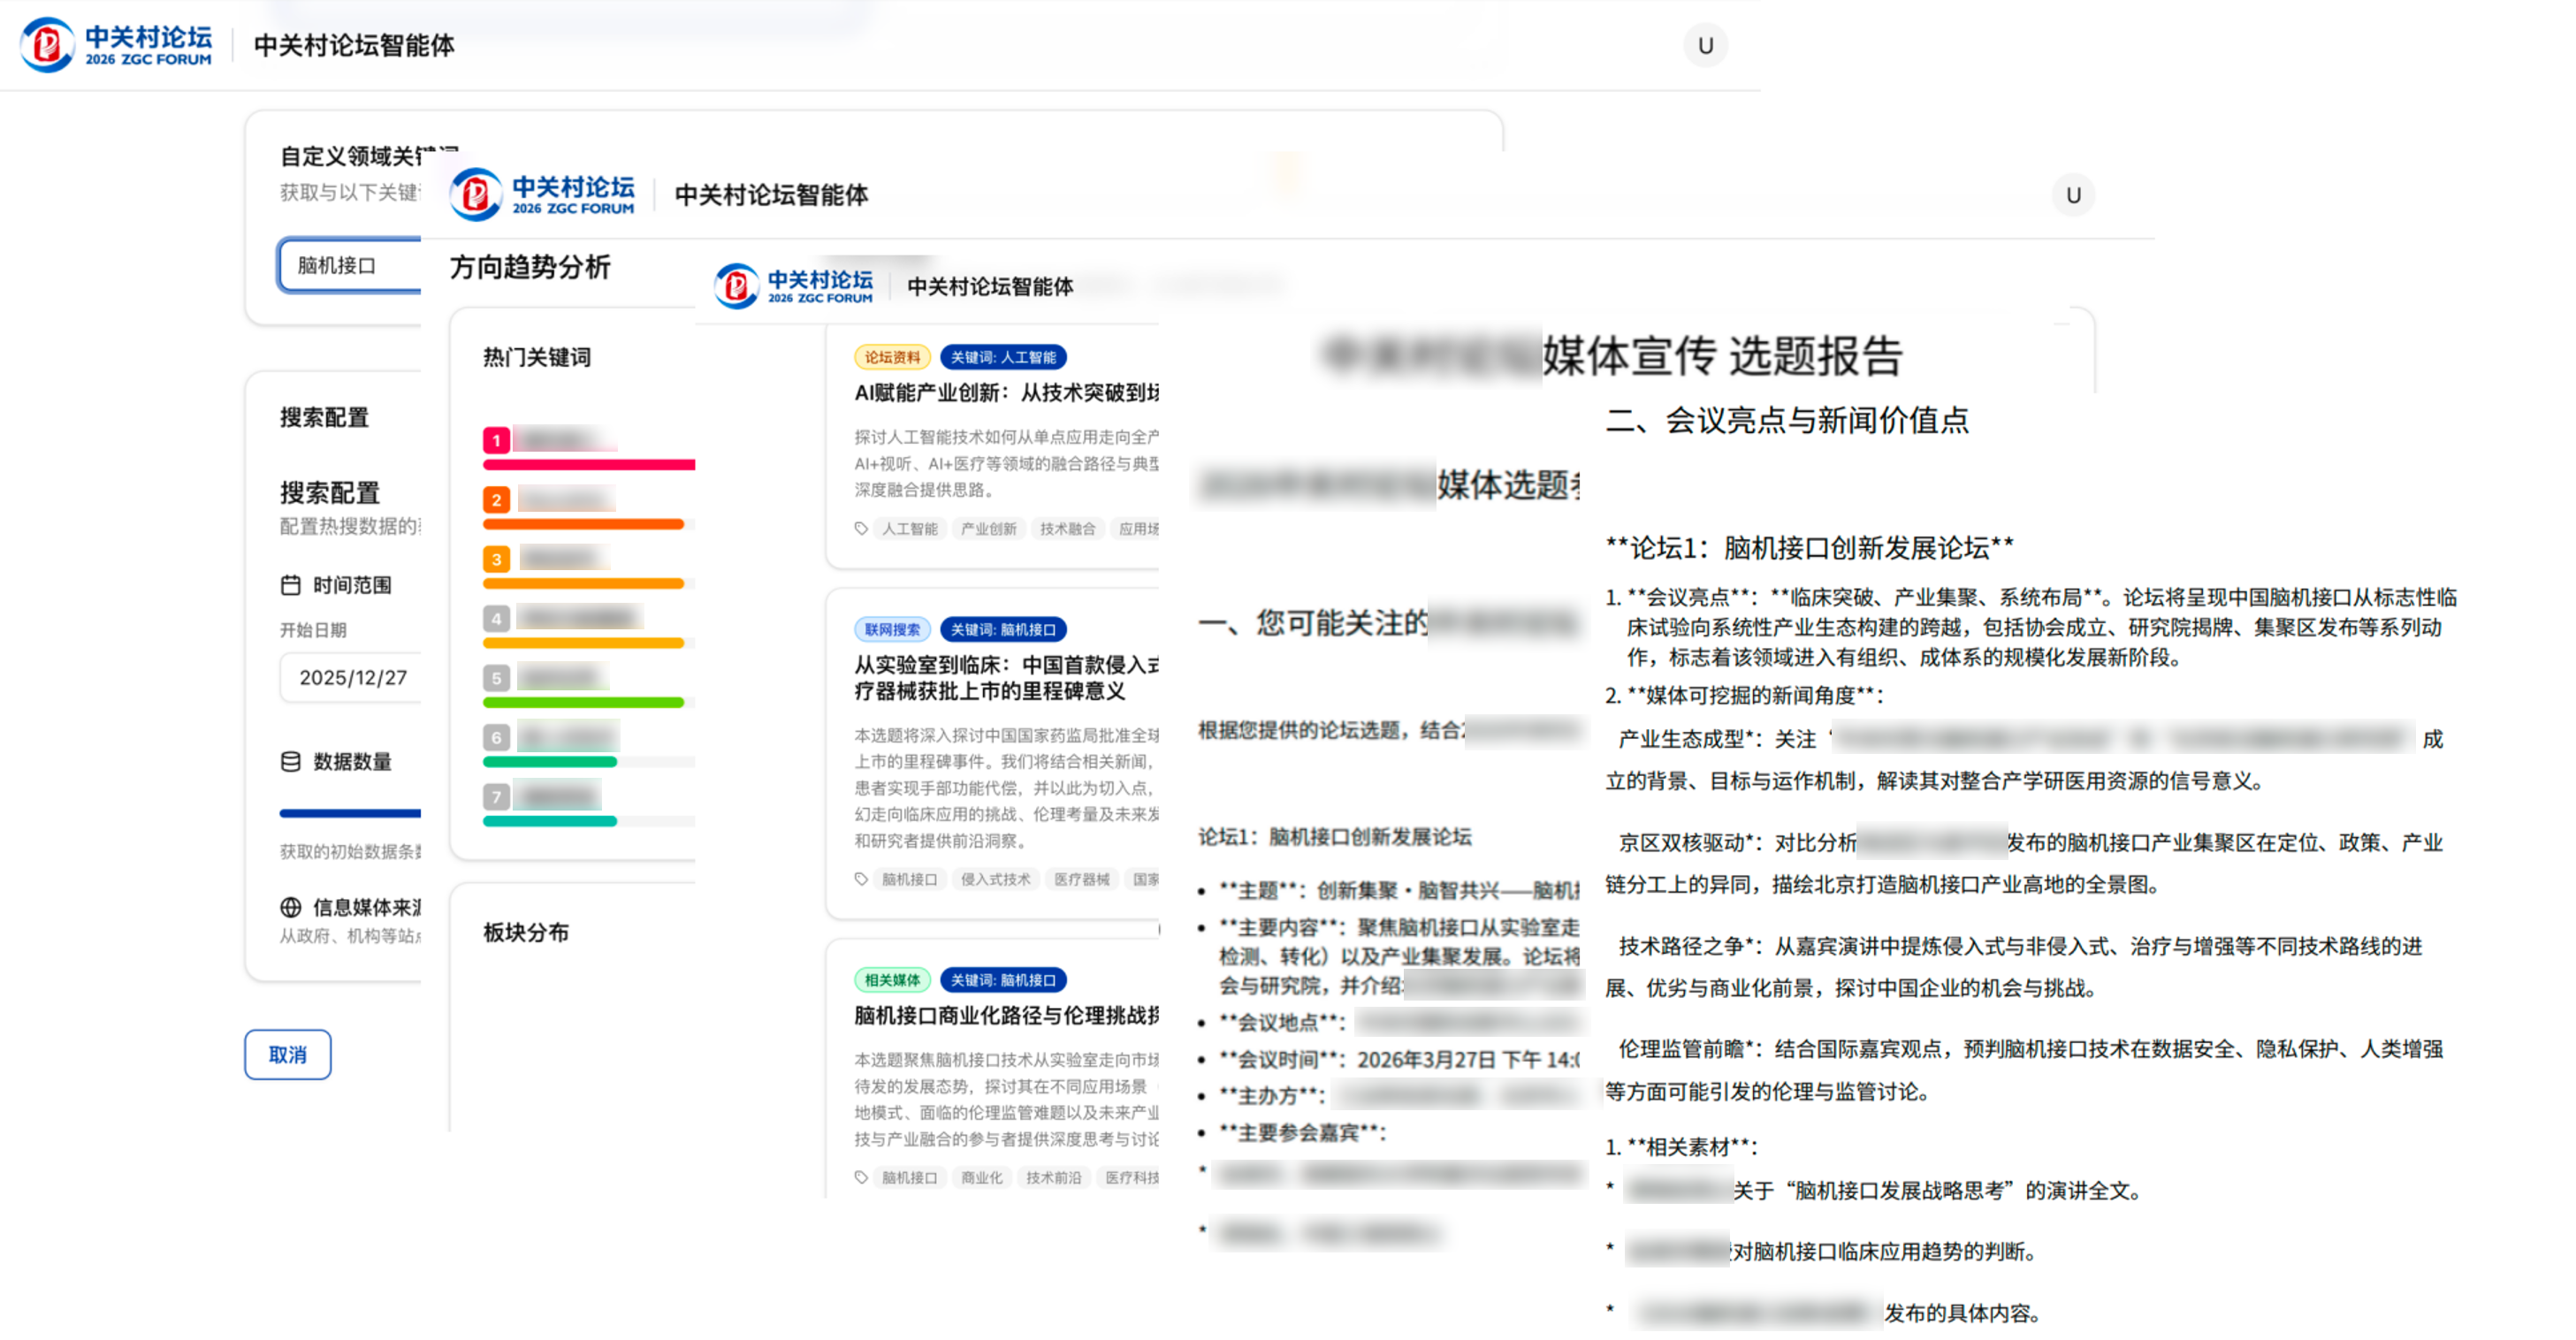
Task: Open the "U" user avatar menu
Action: point(1705,45)
